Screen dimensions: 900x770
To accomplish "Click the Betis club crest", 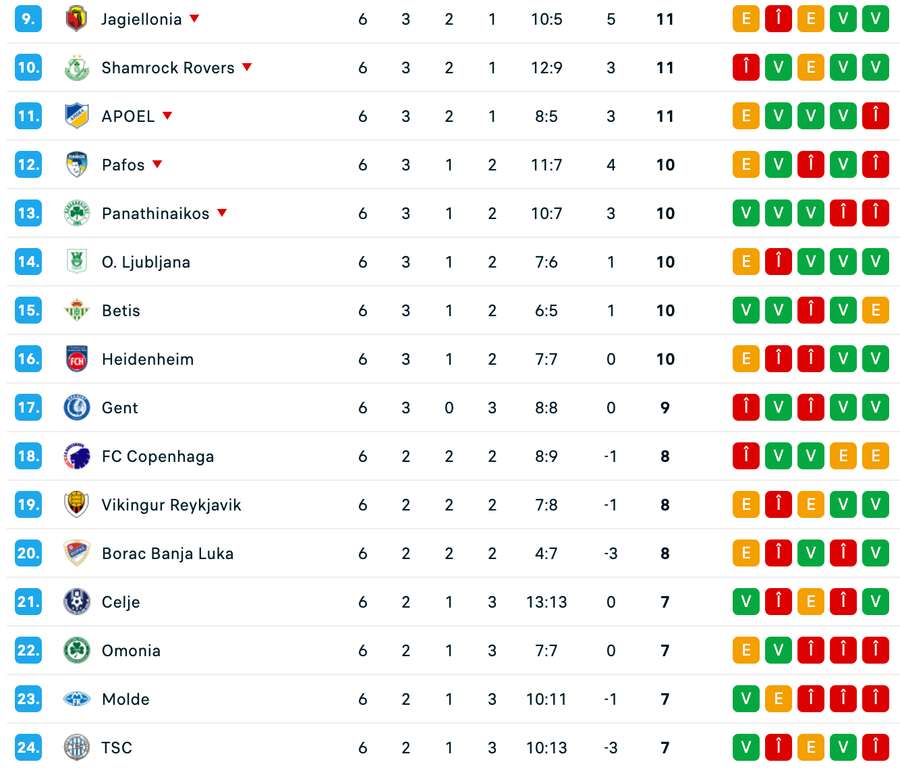I will point(77,310).
